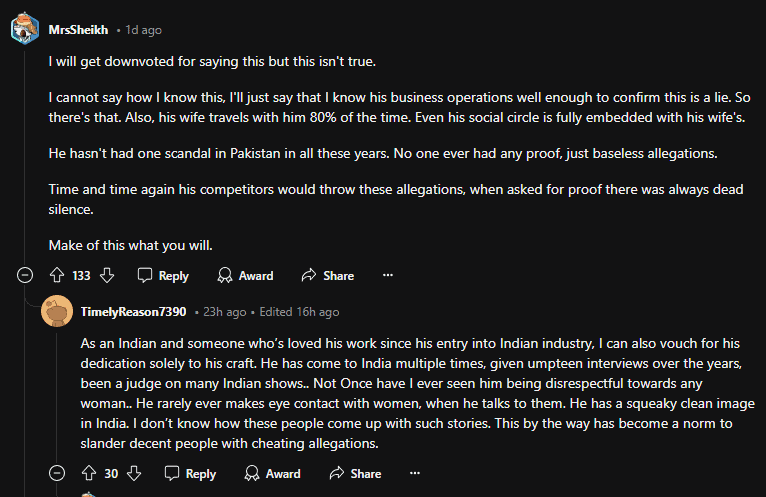The height and width of the screenshot is (497, 766).
Task: Downvote TimelyReason7390's reply
Action: (x=135, y=473)
